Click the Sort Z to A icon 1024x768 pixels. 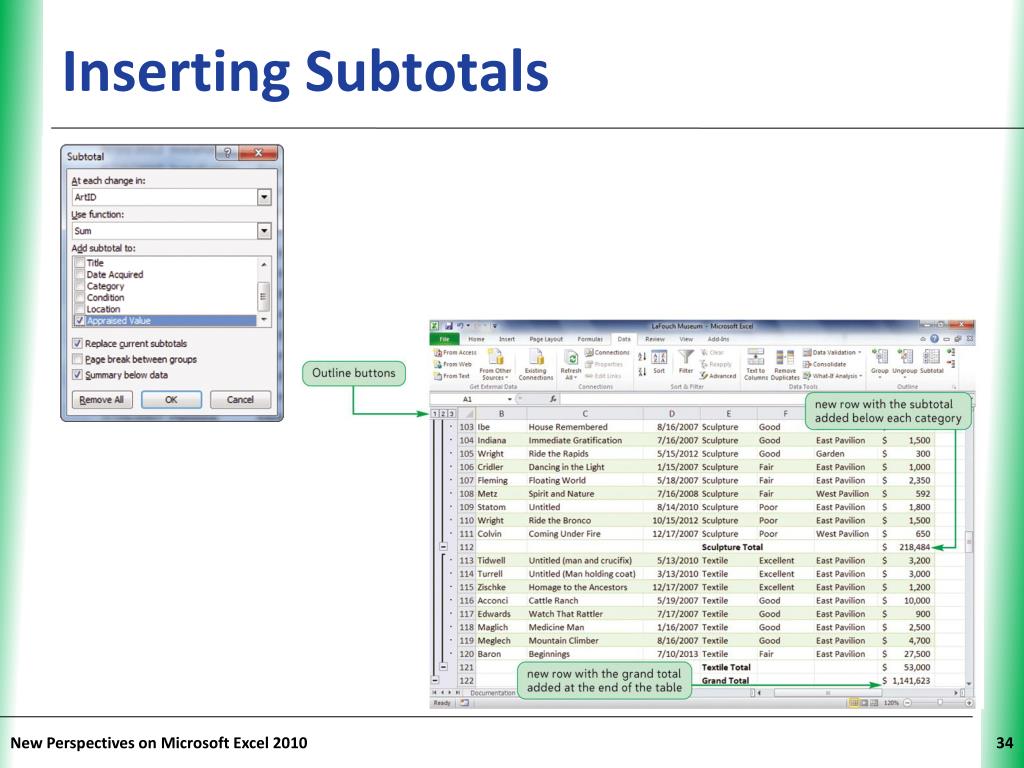point(642,372)
